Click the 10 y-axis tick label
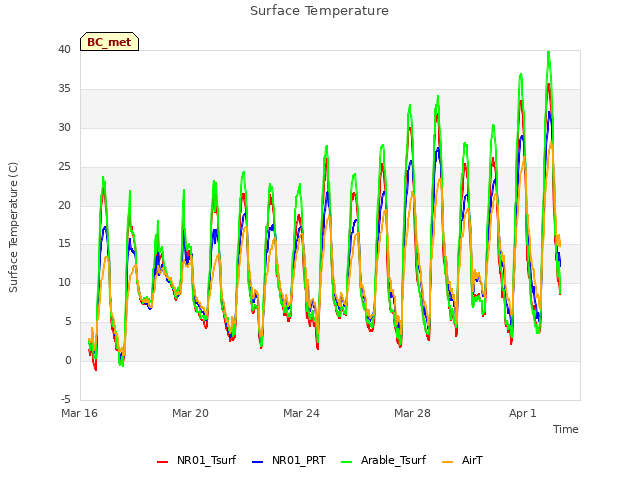This screenshot has width=640, height=480. (64, 282)
